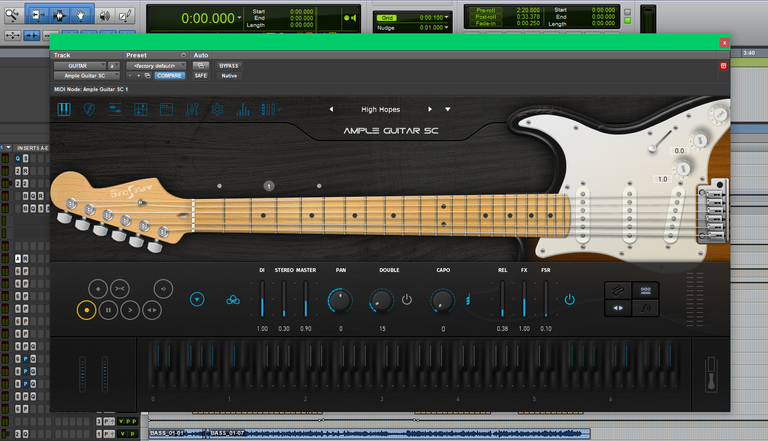Click the CAPO knob

tap(443, 300)
